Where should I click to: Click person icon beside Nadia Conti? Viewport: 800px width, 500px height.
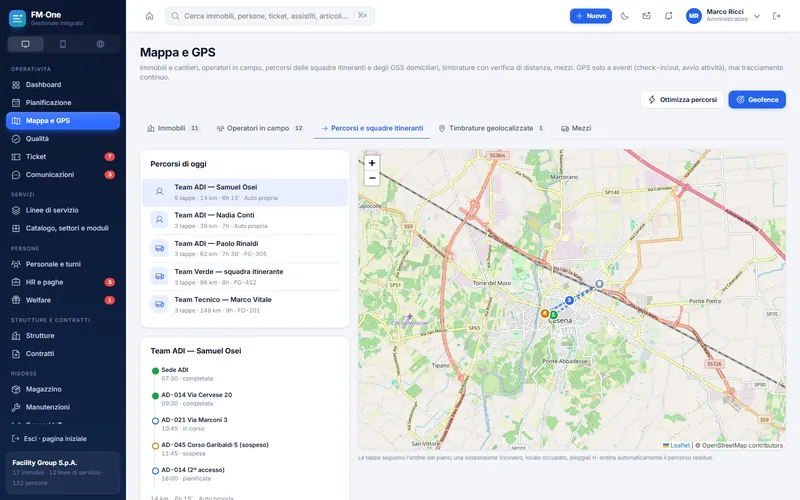(x=159, y=220)
